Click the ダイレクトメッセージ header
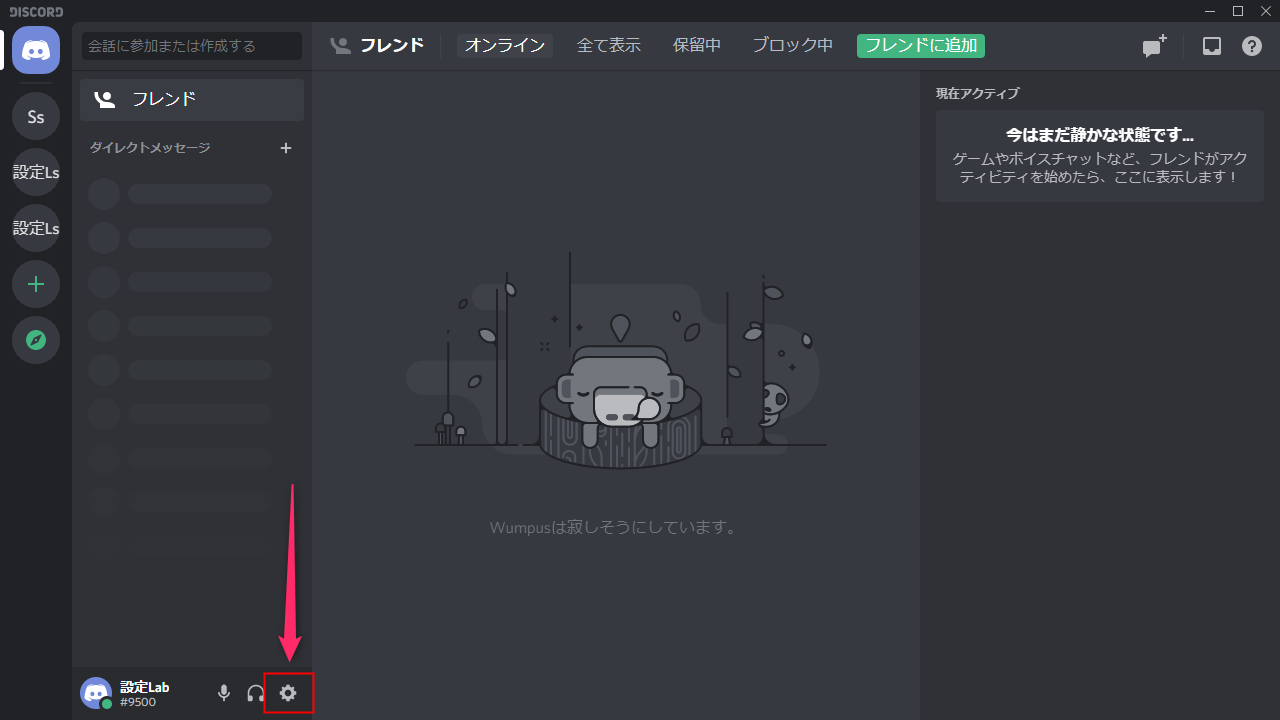1280x720 pixels. pos(150,148)
